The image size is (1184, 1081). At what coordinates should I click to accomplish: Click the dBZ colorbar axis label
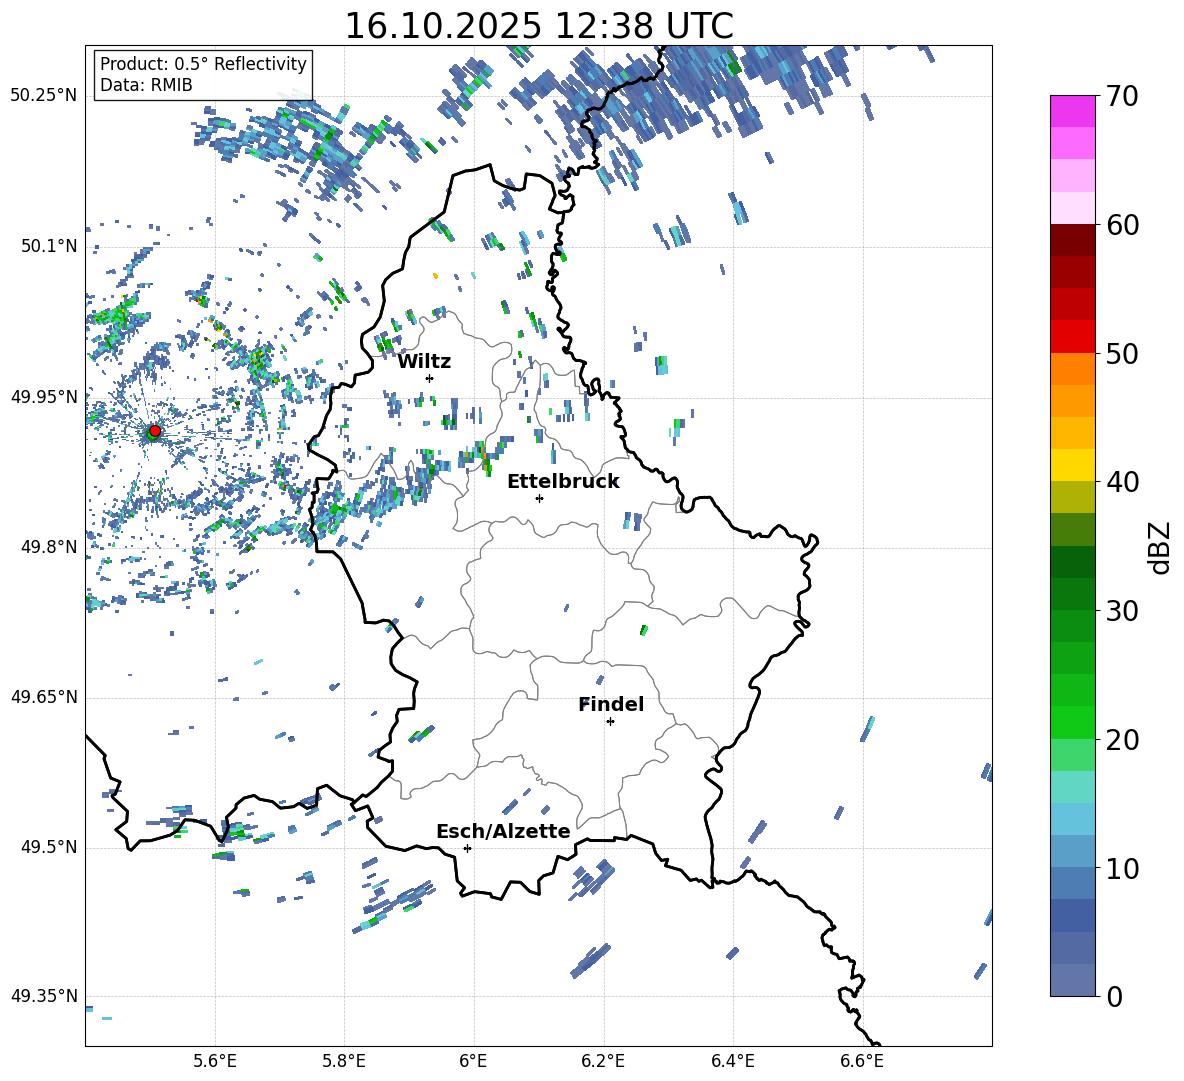[x=1158, y=547]
